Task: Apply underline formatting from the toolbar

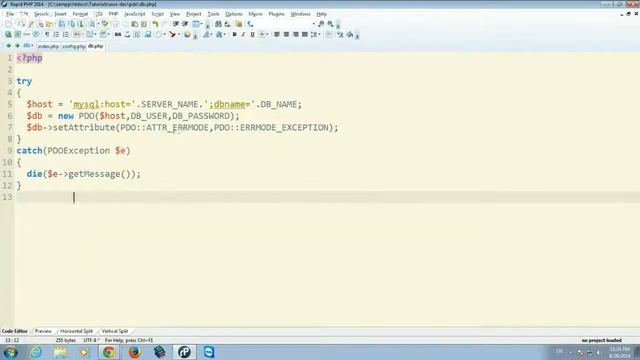Action: pyautogui.click(x=252, y=35)
